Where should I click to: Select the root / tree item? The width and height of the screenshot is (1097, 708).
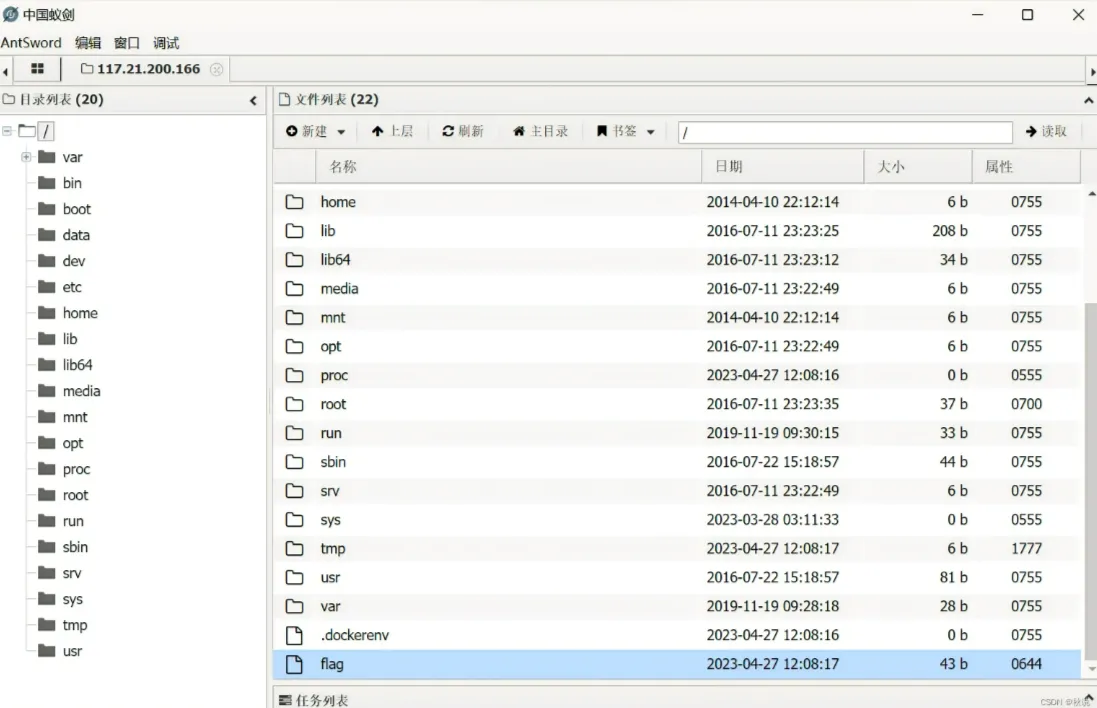coord(46,131)
